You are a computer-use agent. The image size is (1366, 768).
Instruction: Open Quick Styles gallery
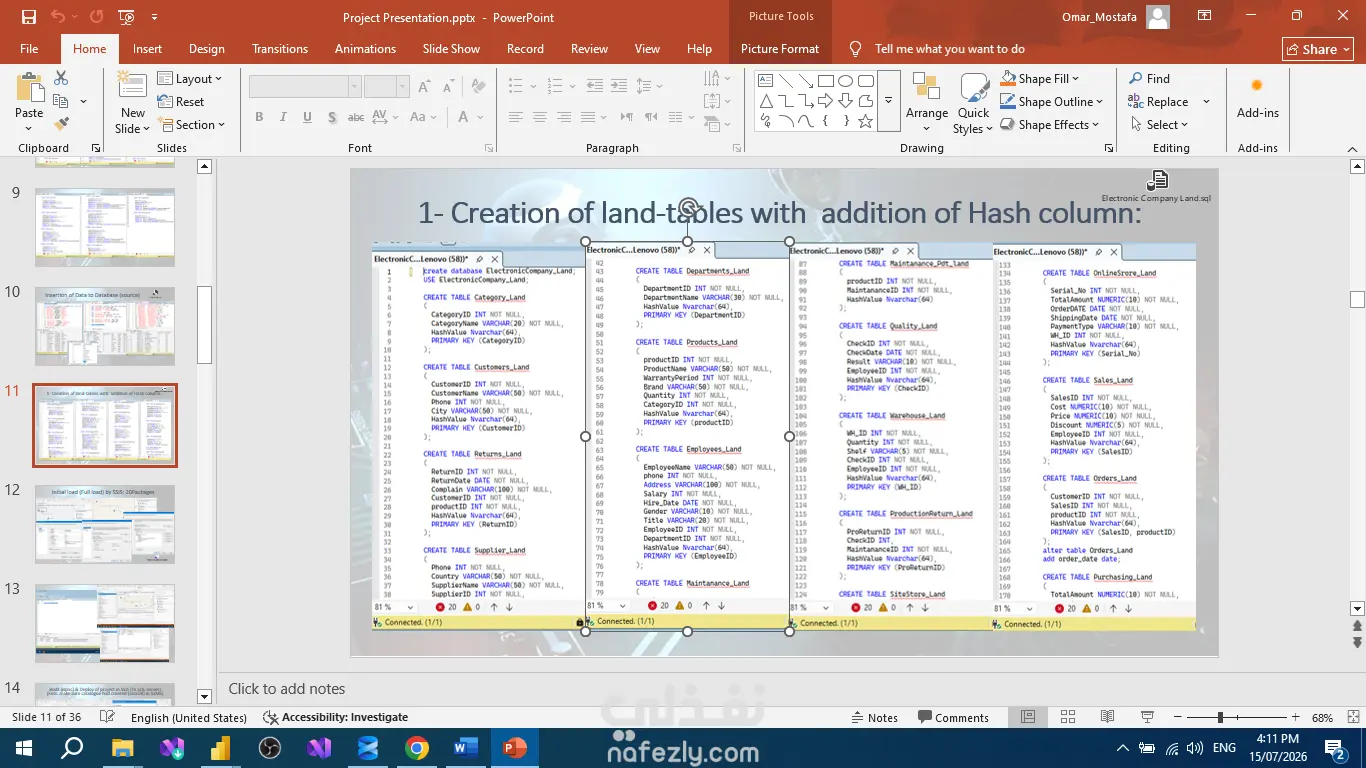[972, 103]
